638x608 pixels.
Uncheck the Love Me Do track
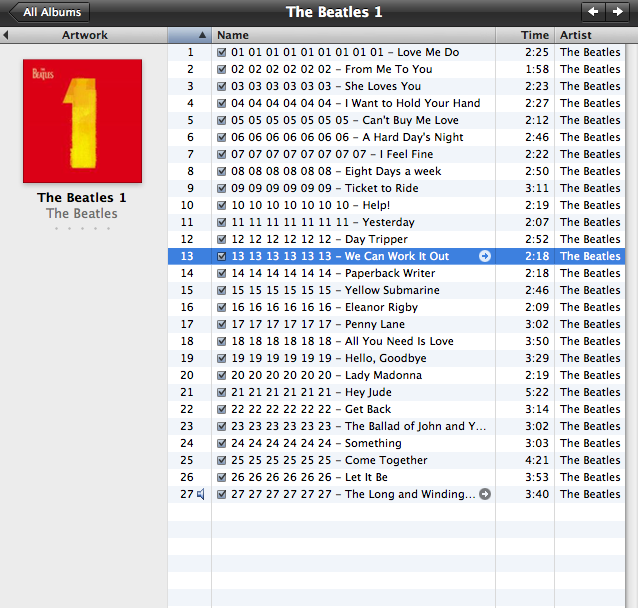pyautogui.click(x=221, y=52)
